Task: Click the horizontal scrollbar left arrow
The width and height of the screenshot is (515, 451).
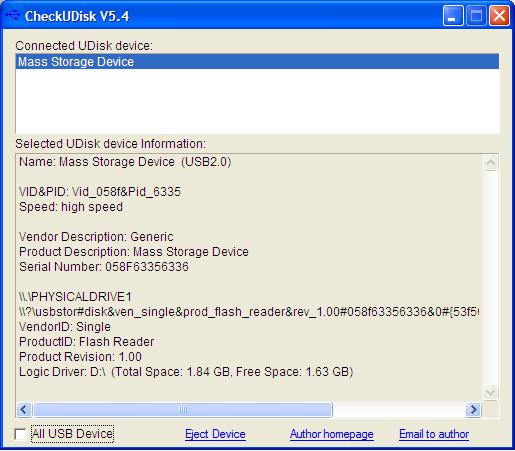Action: click(x=24, y=409)
